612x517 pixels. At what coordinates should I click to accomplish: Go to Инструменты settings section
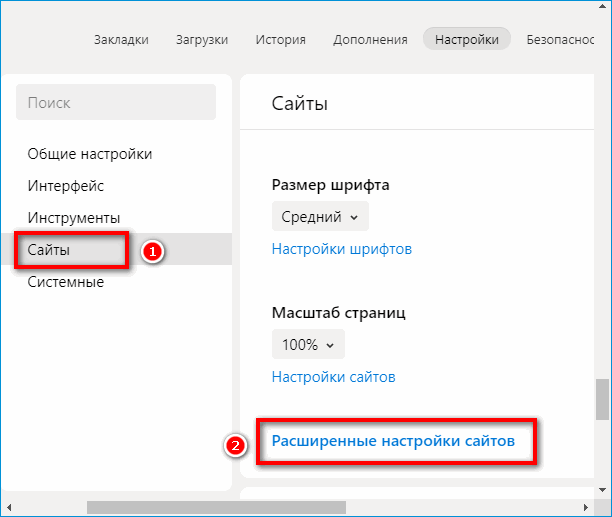[x=74, y=218]
